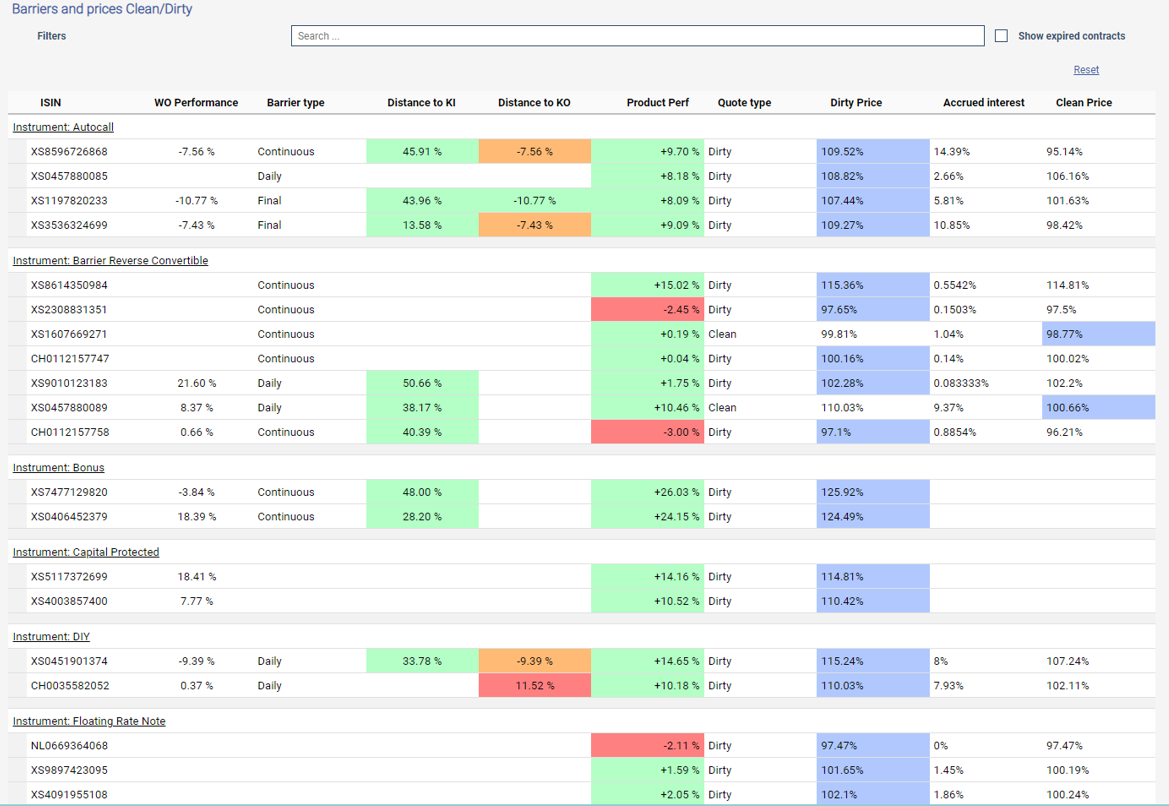
Task: Select ISIN XS3536324699
Action: coord(69,225)
